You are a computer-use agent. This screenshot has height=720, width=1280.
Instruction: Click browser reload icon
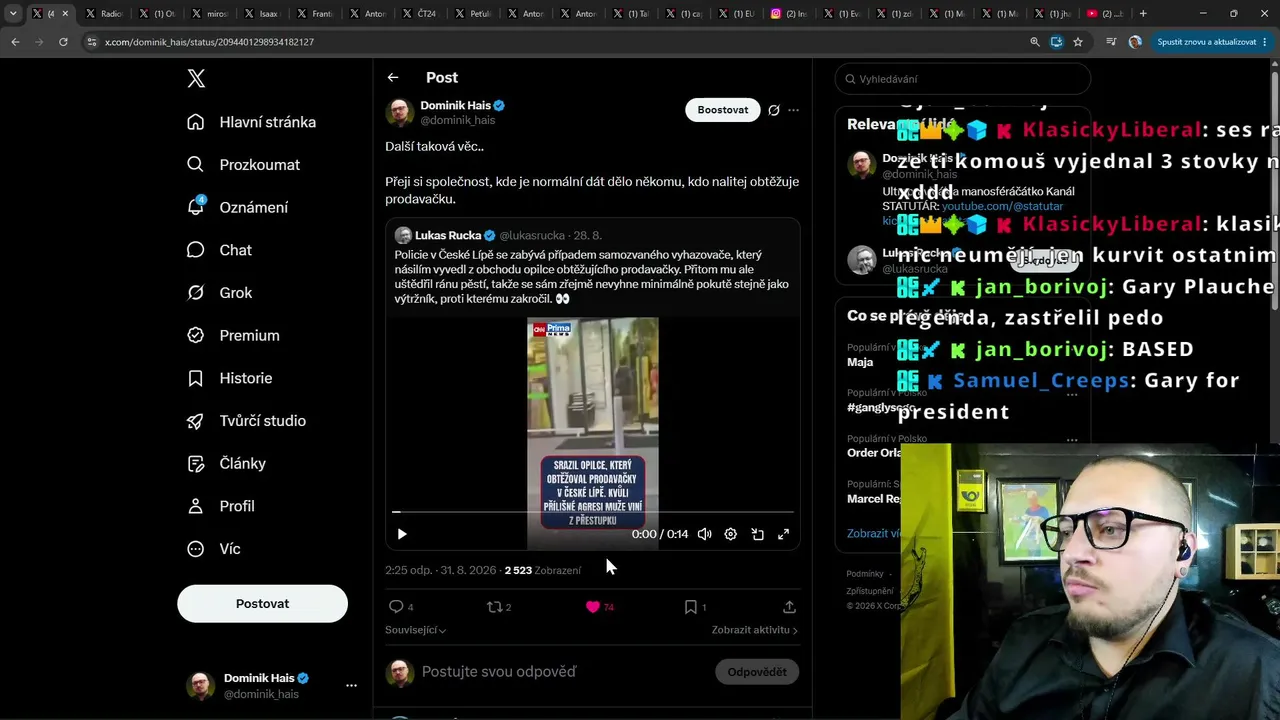pyautogui.click(x=63, y=42)
